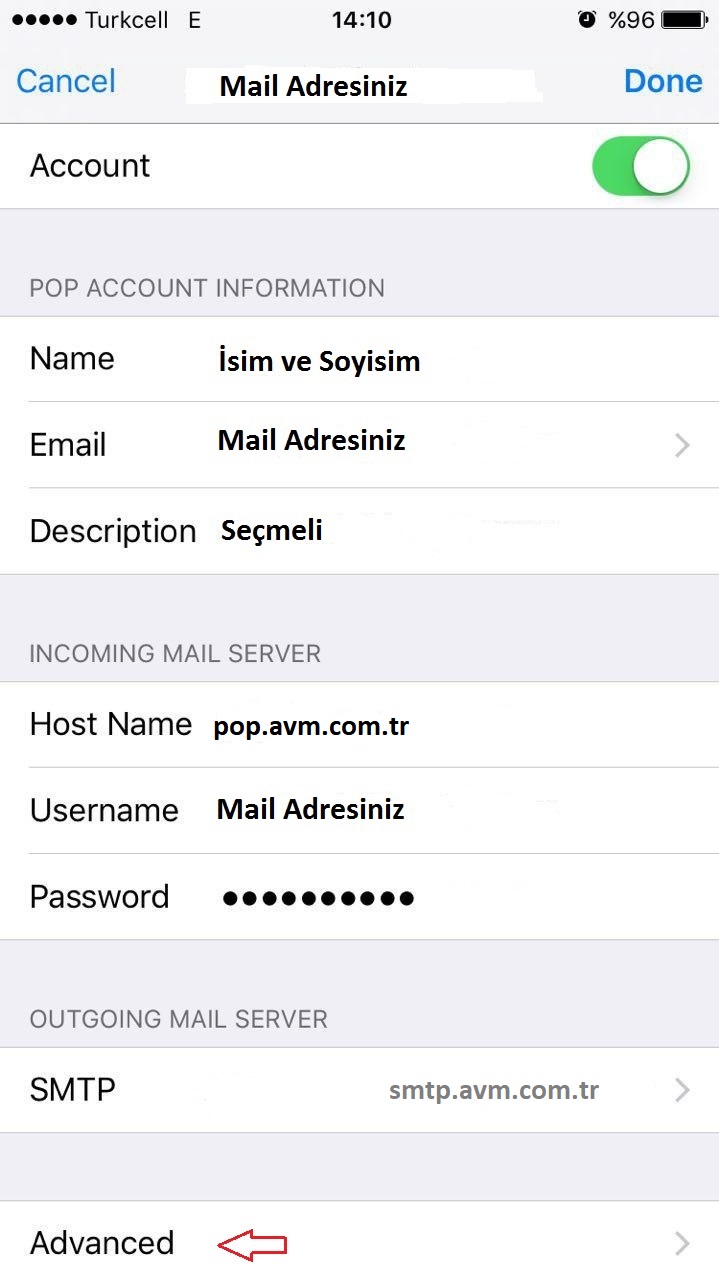Tap the status bar clock 14:10
This screenshot has width=719, height=1280.
361,20
